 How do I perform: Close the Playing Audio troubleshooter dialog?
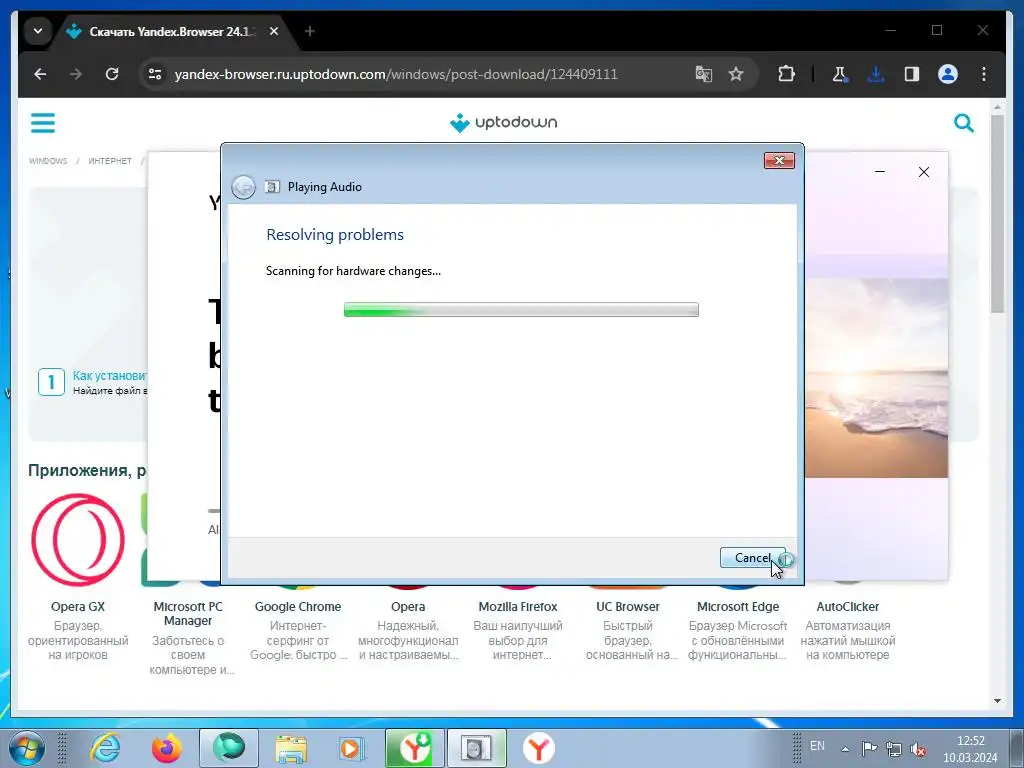[779, 161]
